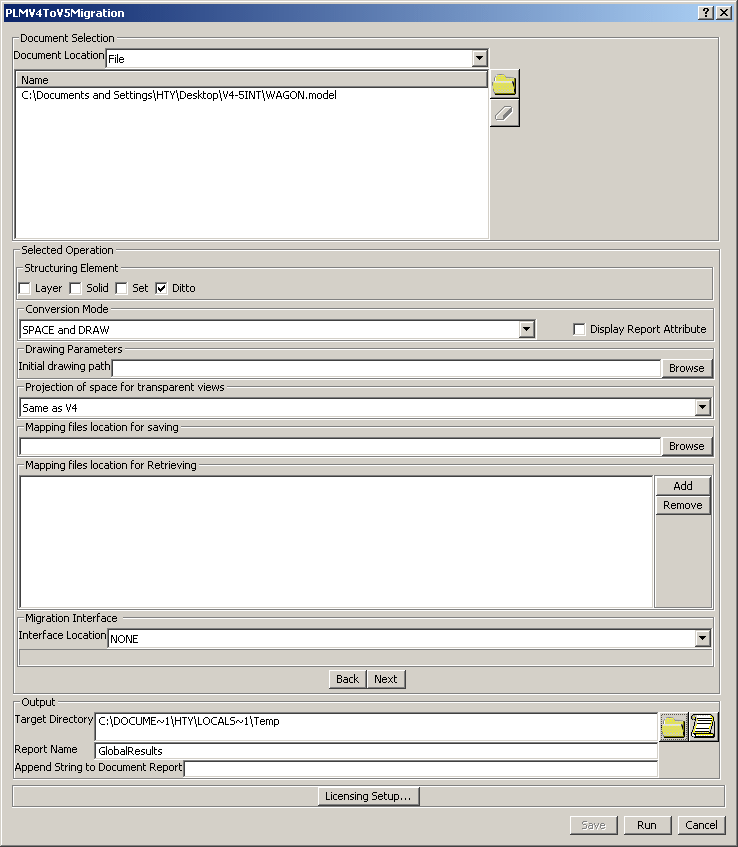Viewport: 738px width, 847px height.
Task: Enable the Layer checkbox
Action: coord(25,288)
